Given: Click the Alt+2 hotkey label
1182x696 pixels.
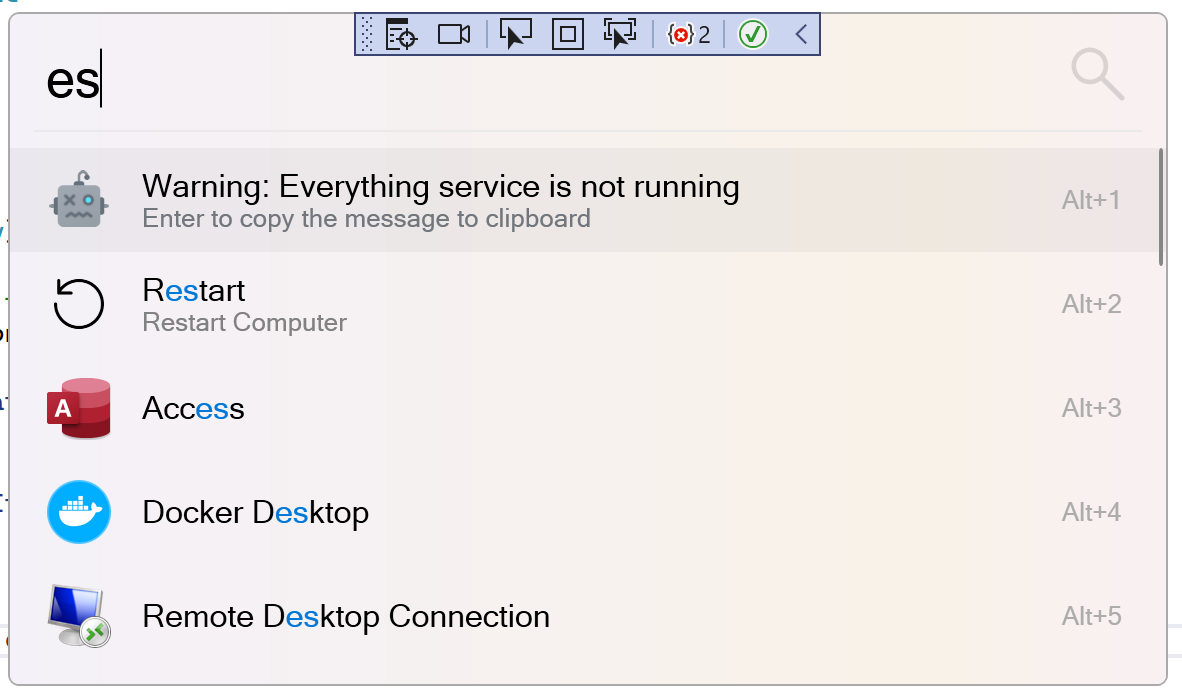Looking at the screenshot, I should [x=1091, y=304].
